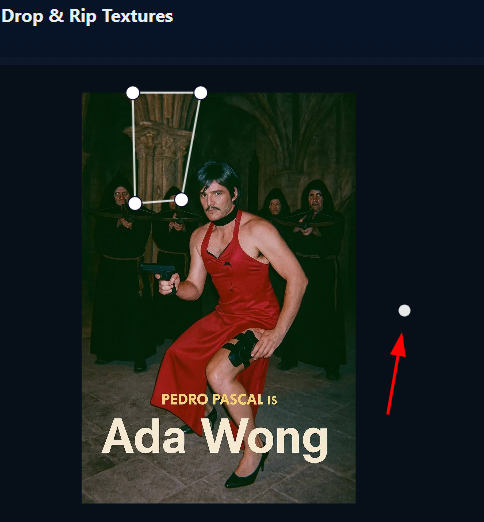The image size is (484, 522).
Task: Click the top-left corner handle of selection
Action: [x=133, y=93]
